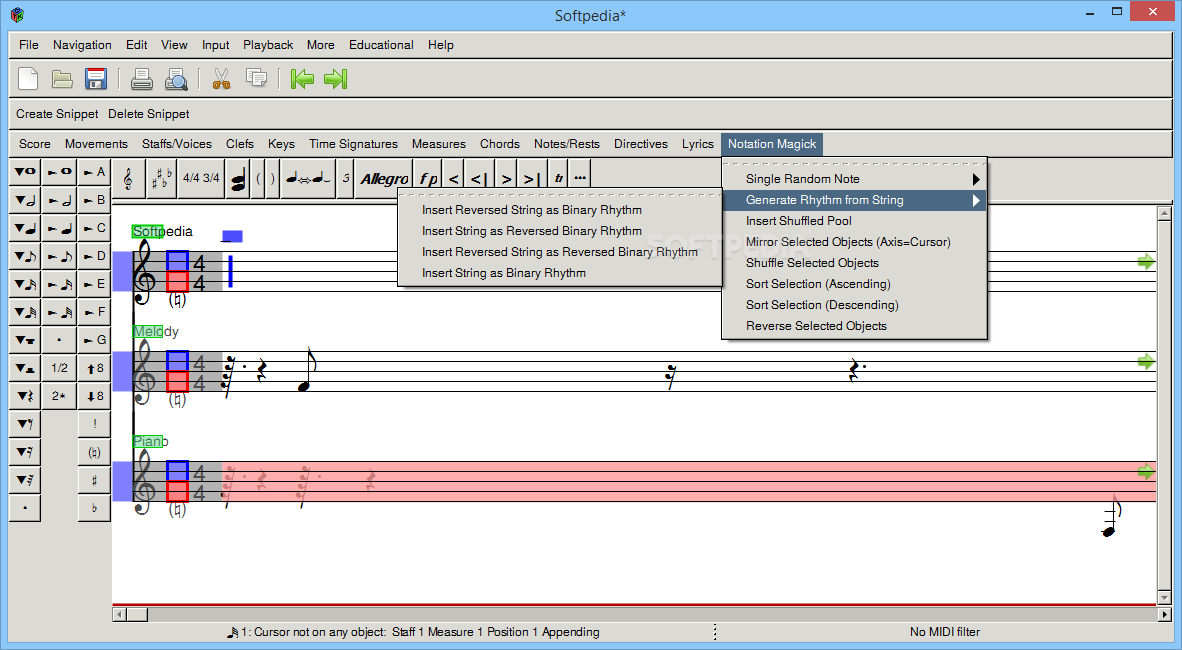Go to the last measure with the right green arrow
The image size is (1182, 650).
click(335, 78)
